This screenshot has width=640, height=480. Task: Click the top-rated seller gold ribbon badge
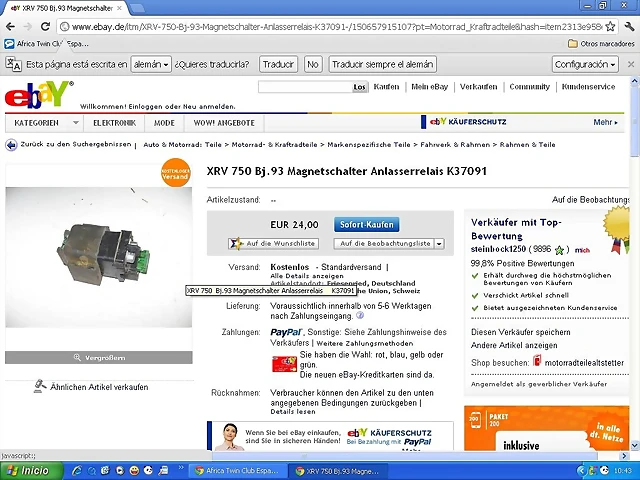point(618,229)
